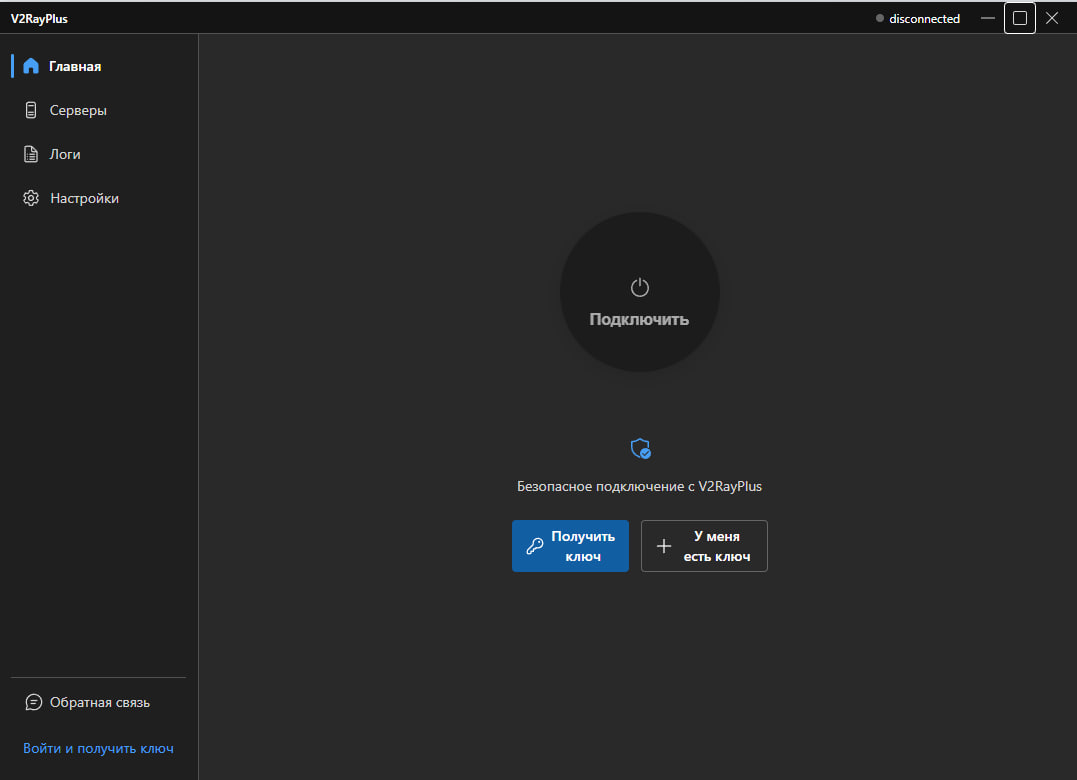The image size is (1077, 780).
Task: Click the document icon beside Логи
Action: click(x=31, y=154)
